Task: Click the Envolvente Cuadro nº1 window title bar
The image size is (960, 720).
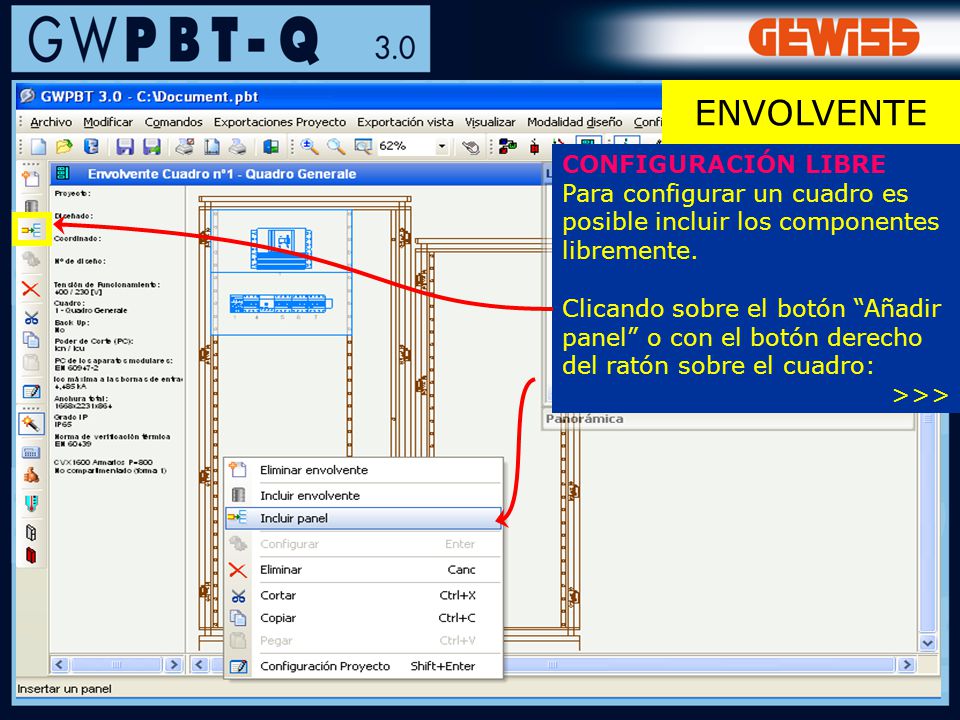Action: point(298,174)
